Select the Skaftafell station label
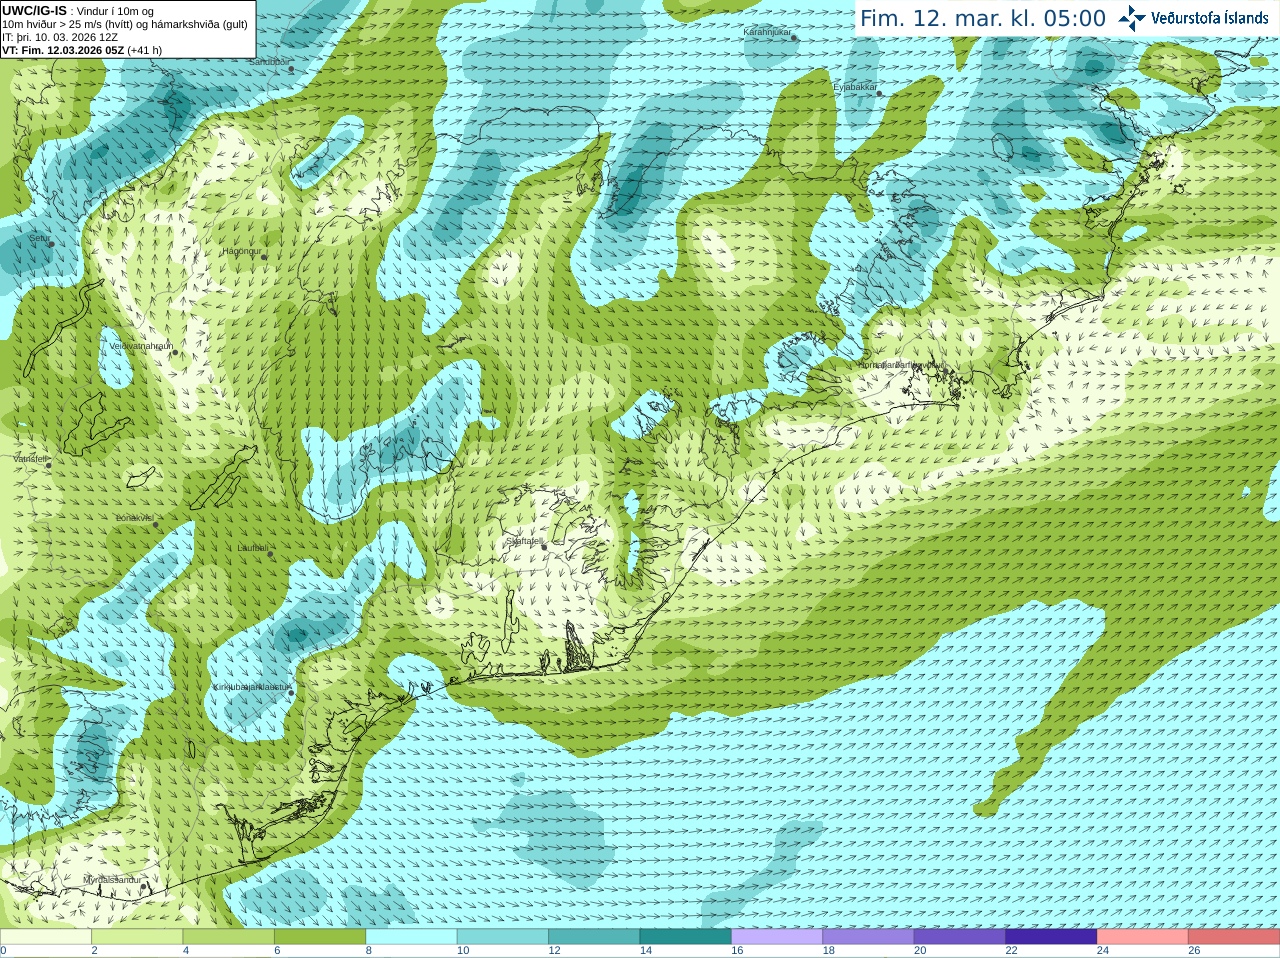This screenshot has height=958, width=1280. (524, 541)
